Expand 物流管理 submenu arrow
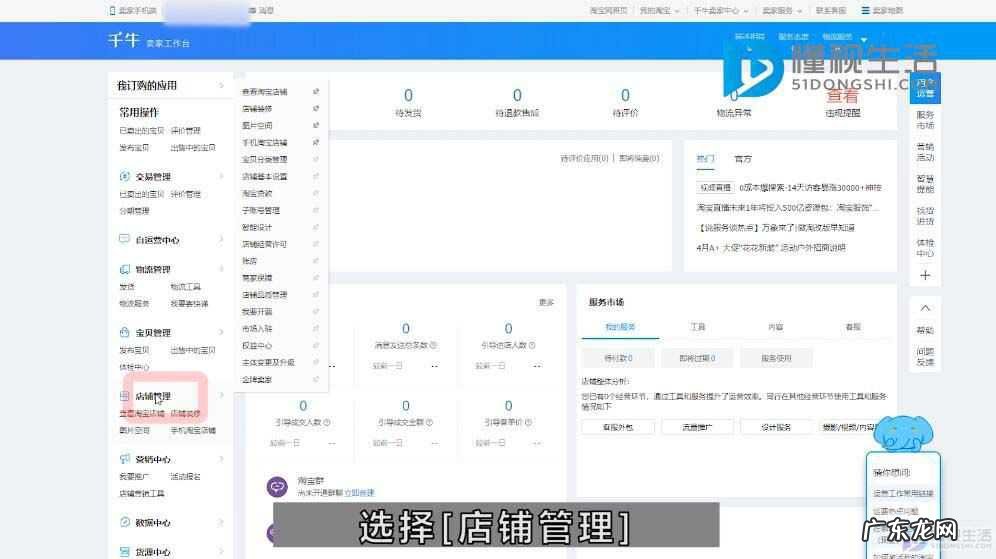Viewport: 996px width, 559px height. pyautogui.click(x=222, y=269)
